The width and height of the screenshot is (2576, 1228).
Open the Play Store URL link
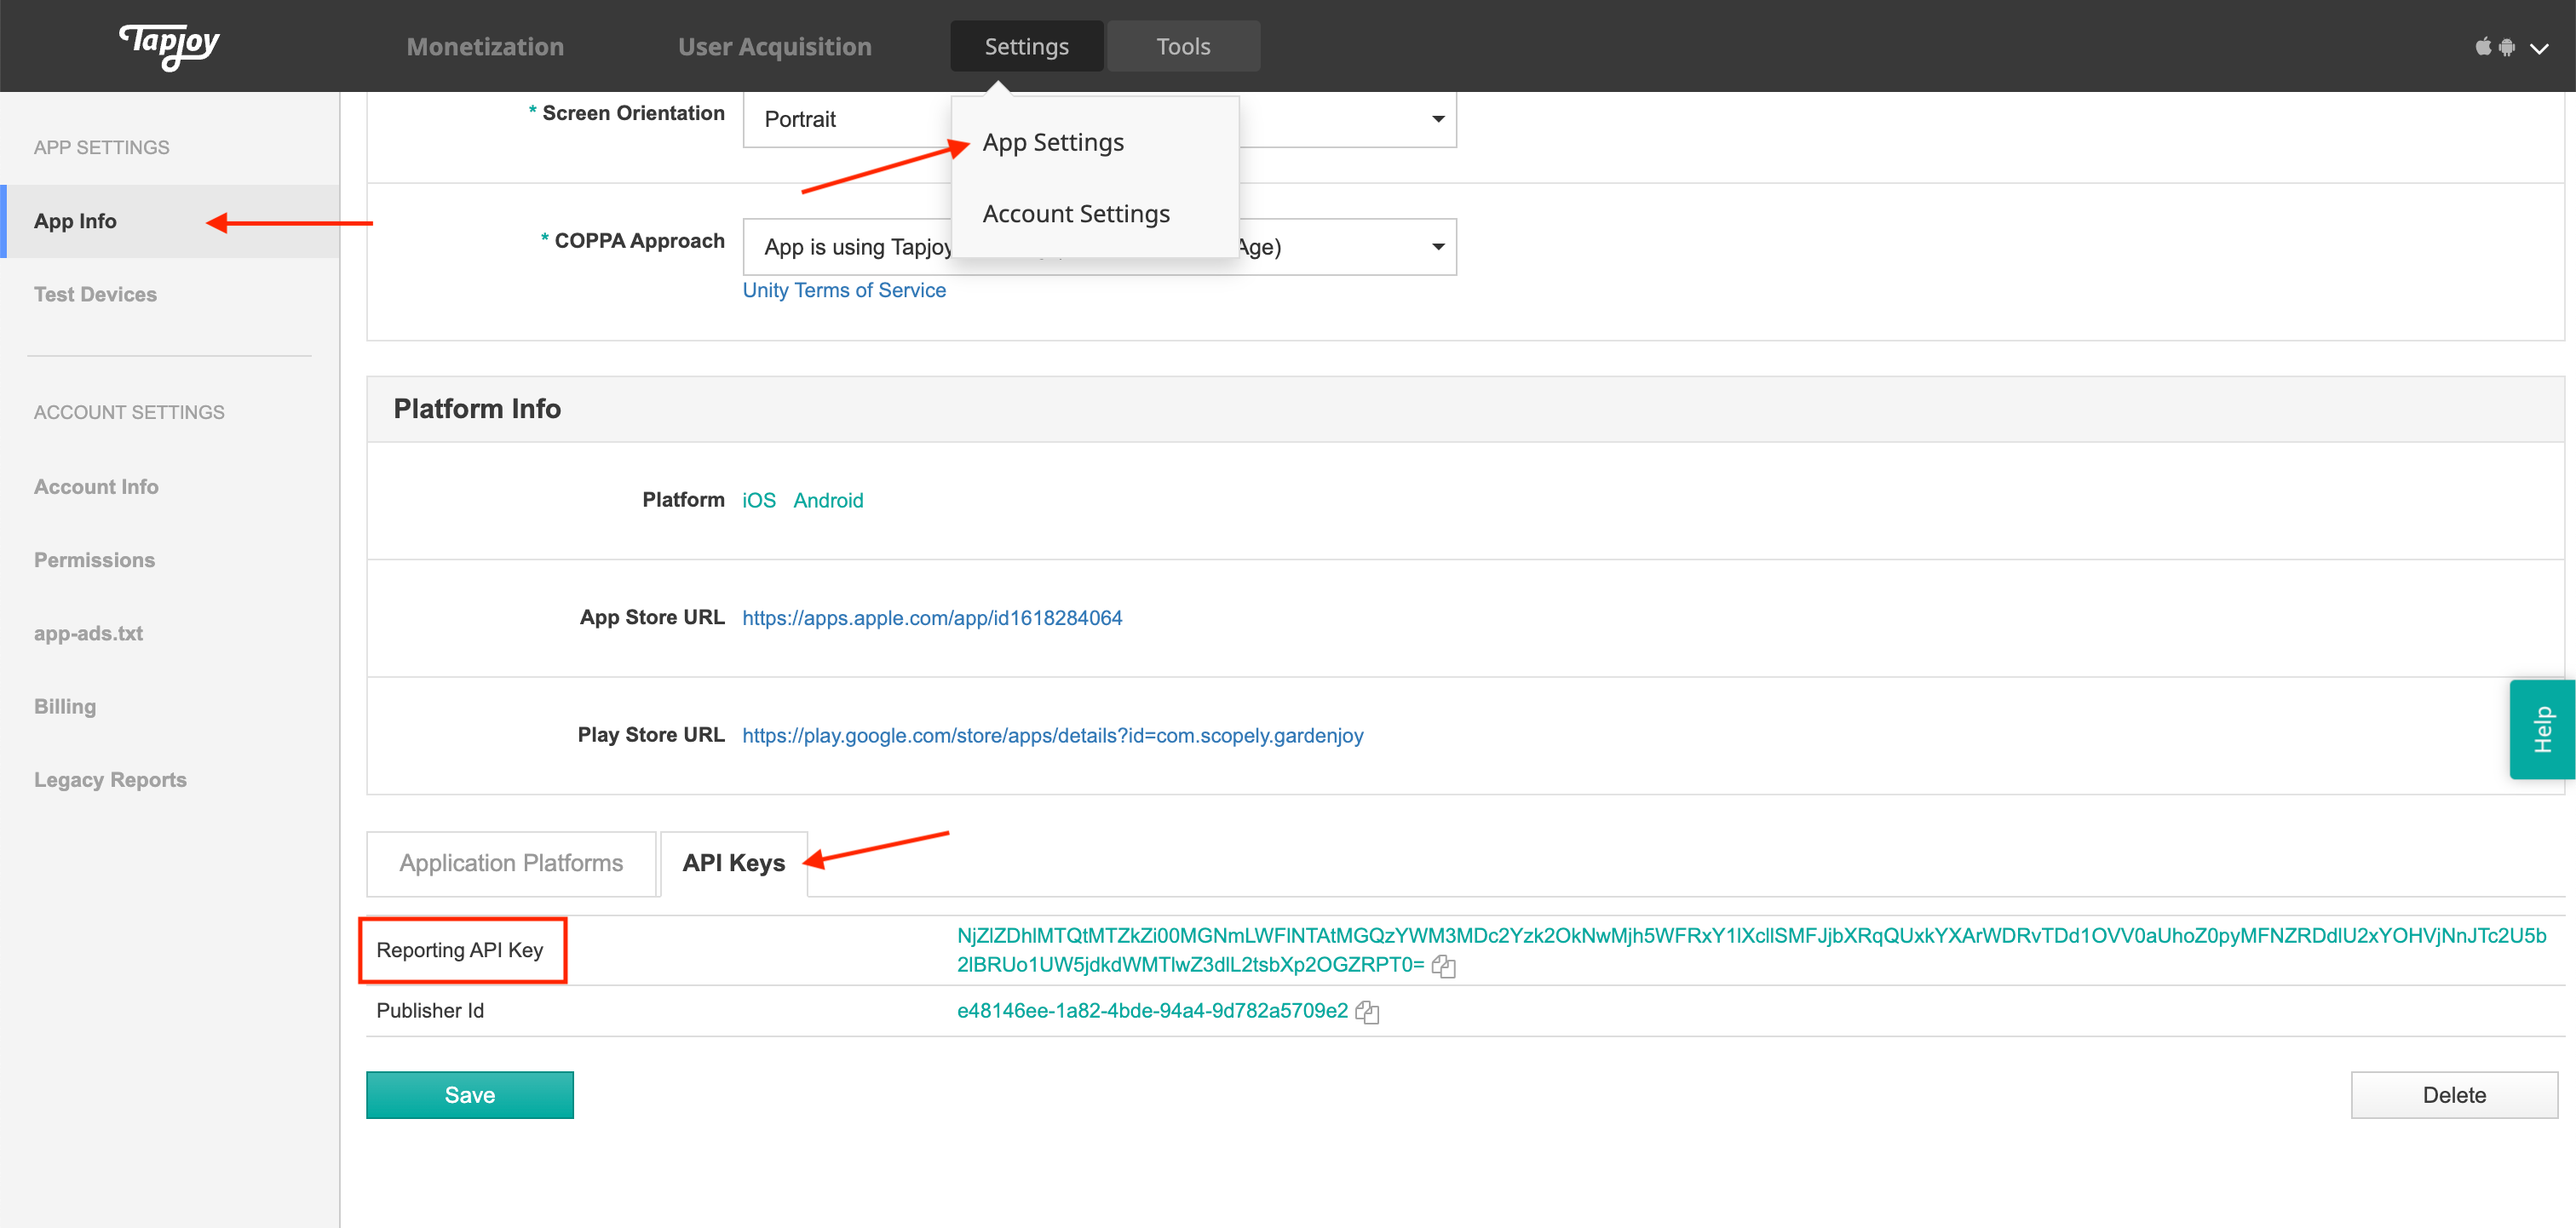(x=1052, y=736)
